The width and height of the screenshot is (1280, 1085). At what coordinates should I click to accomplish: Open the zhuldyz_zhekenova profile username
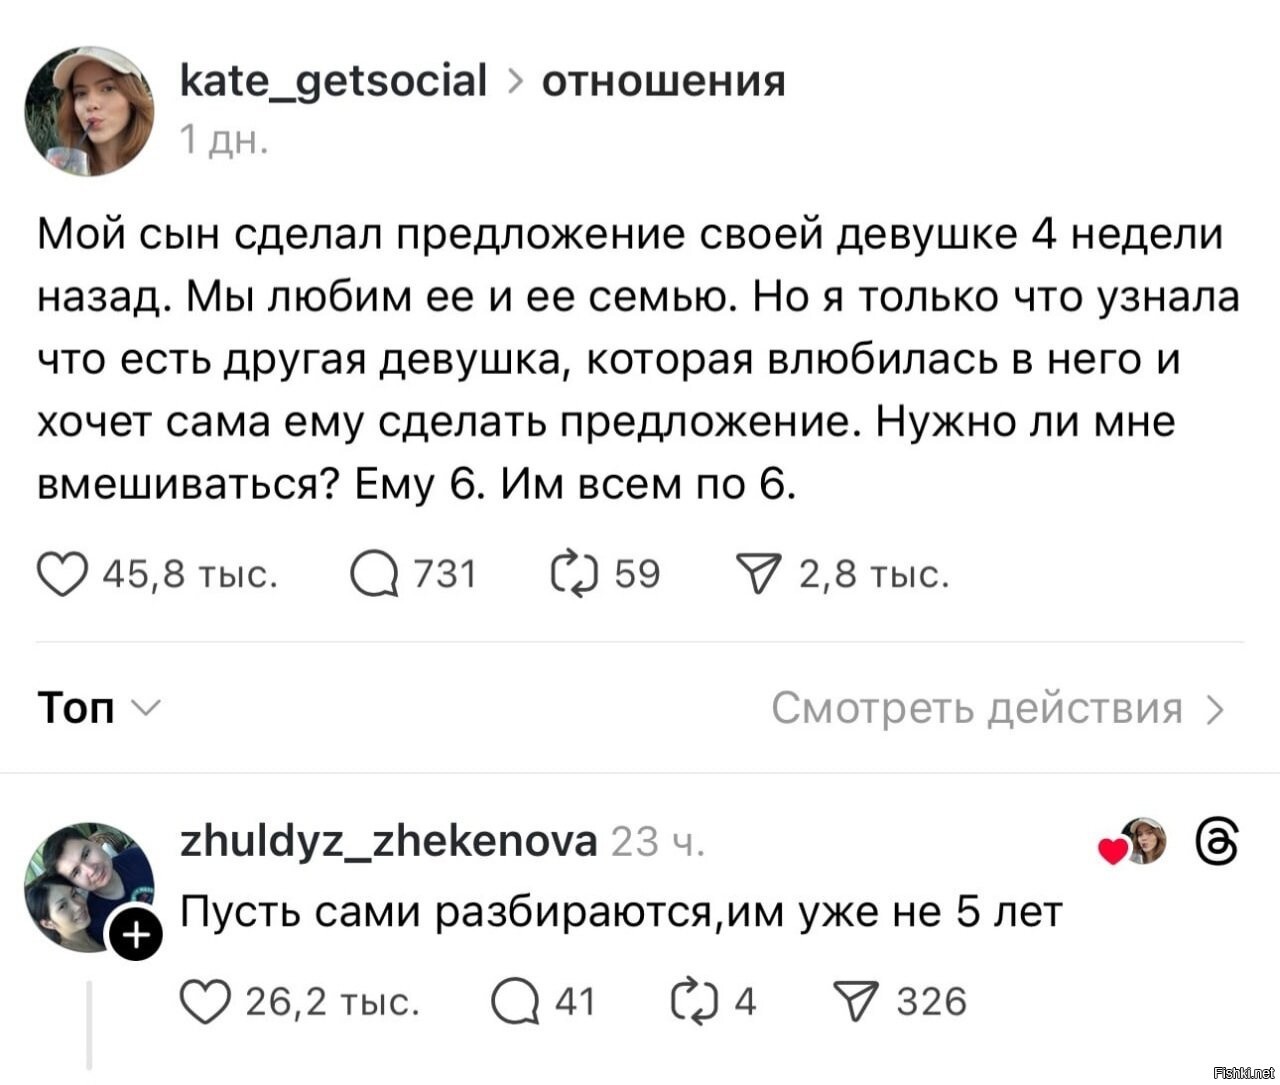pyautogui.click(x=388, y=842)
